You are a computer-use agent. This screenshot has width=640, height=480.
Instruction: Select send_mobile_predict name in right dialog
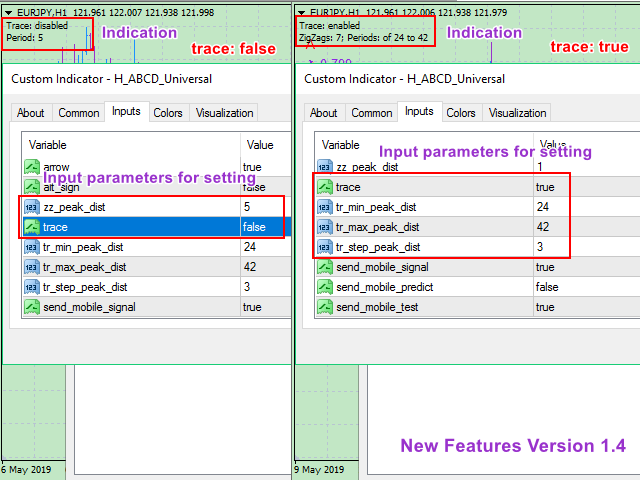(x=384, y=287)
